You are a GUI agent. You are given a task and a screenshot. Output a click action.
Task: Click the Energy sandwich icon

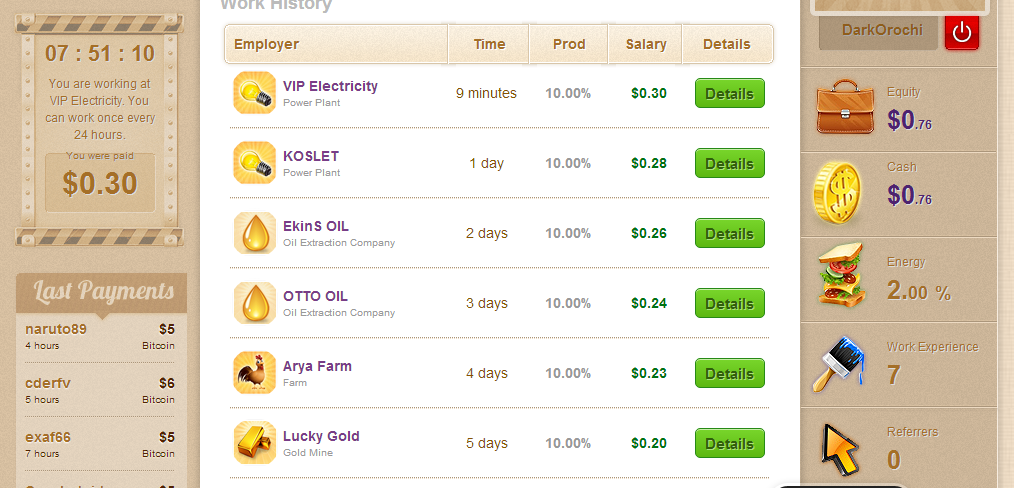click(x=840, y=275)
